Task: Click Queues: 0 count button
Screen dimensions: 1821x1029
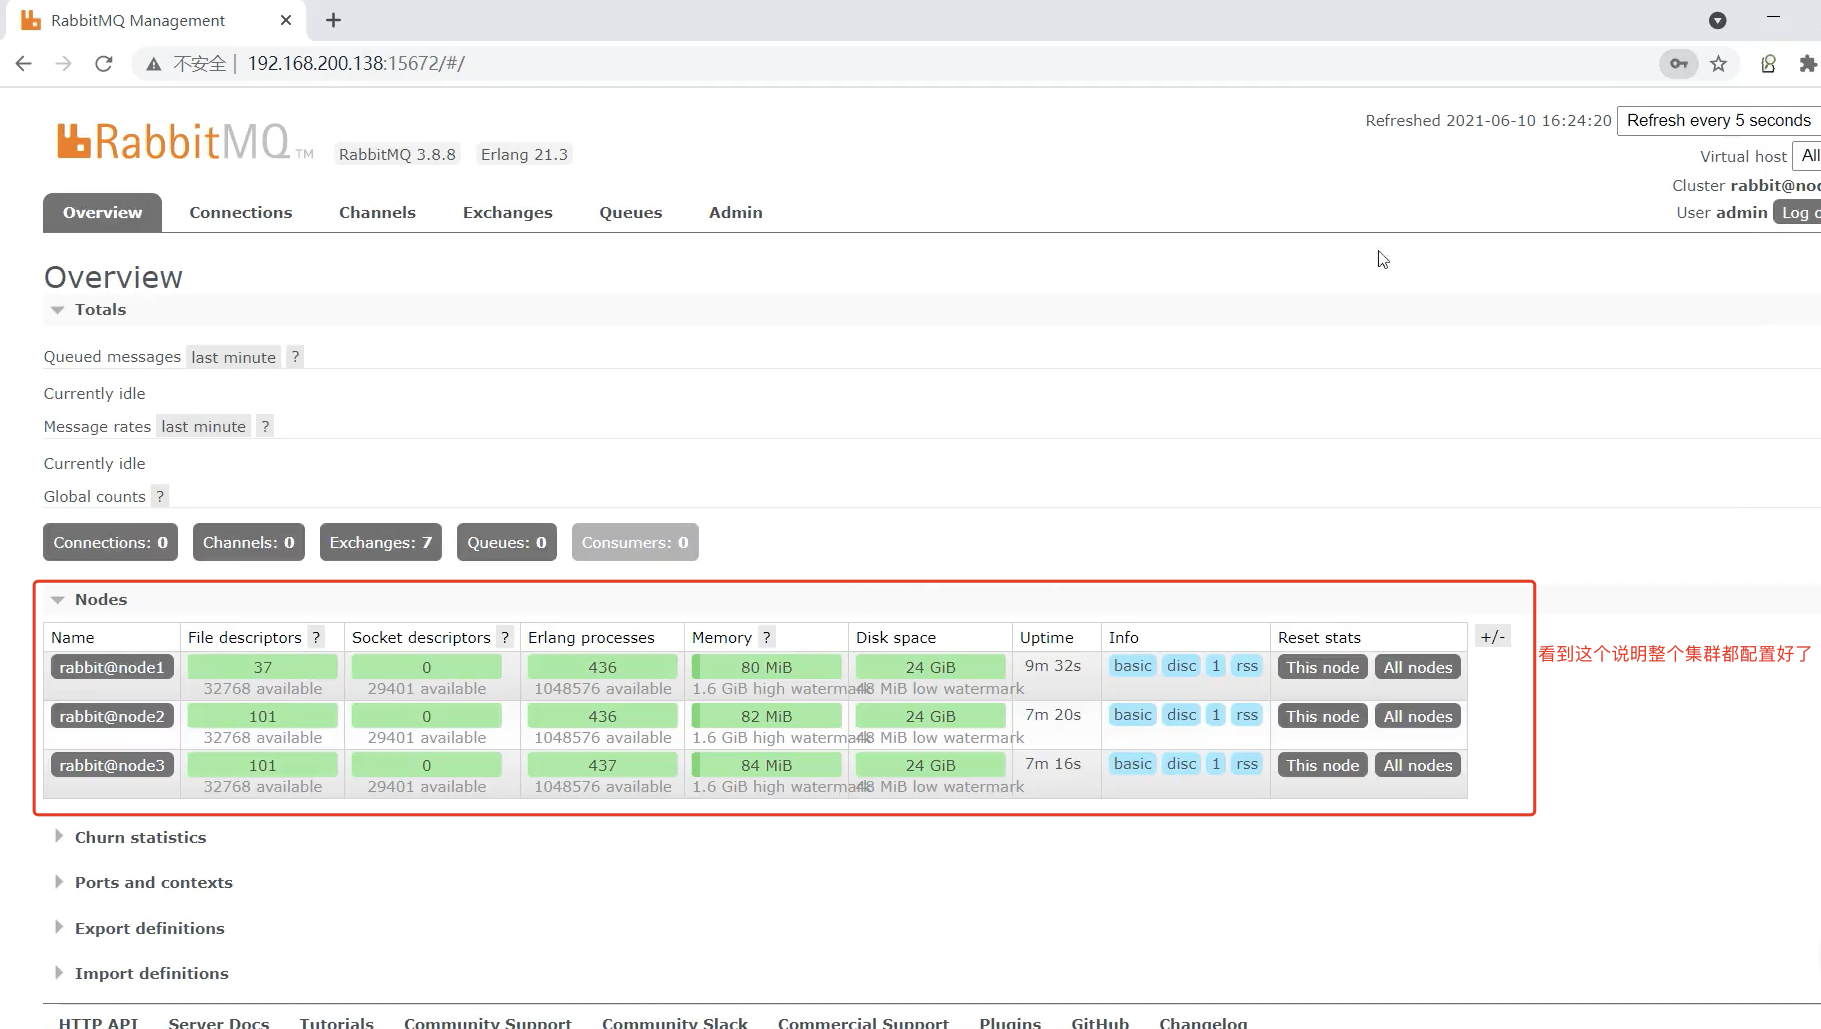Action: pyautogui.click(x=507, y=542)
